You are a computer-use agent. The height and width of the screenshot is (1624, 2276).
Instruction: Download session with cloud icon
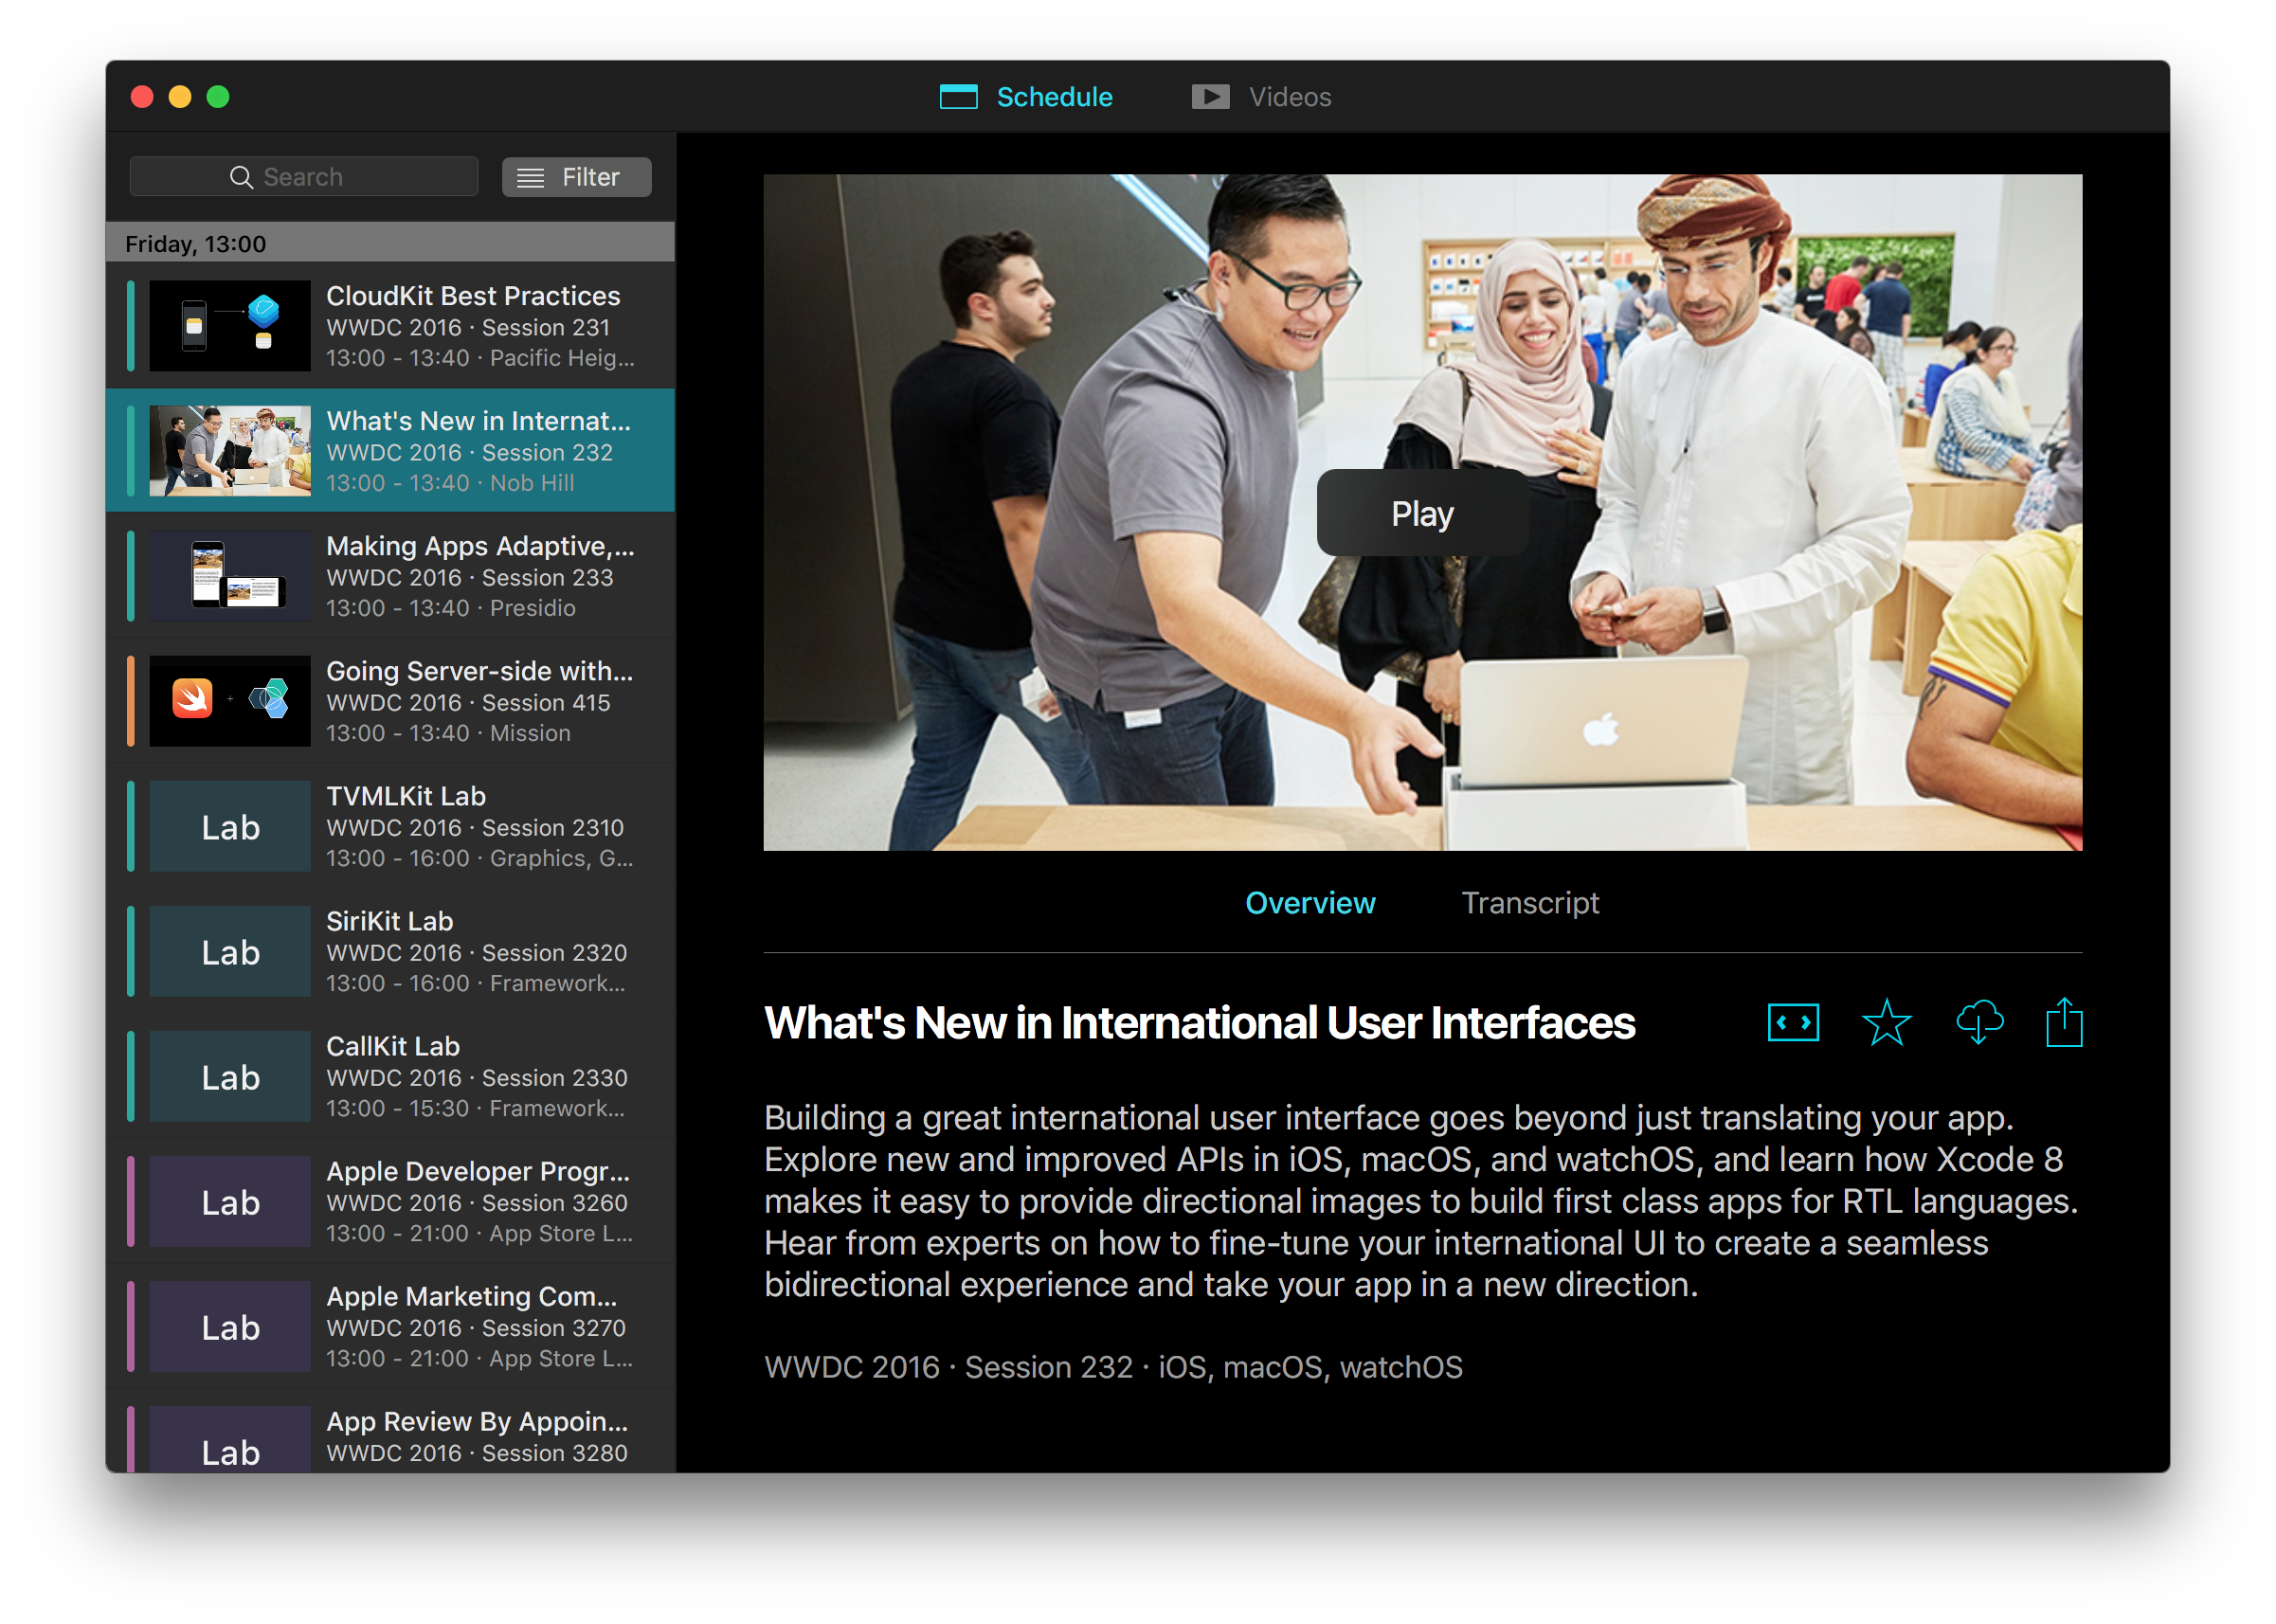[1979, 1023]
